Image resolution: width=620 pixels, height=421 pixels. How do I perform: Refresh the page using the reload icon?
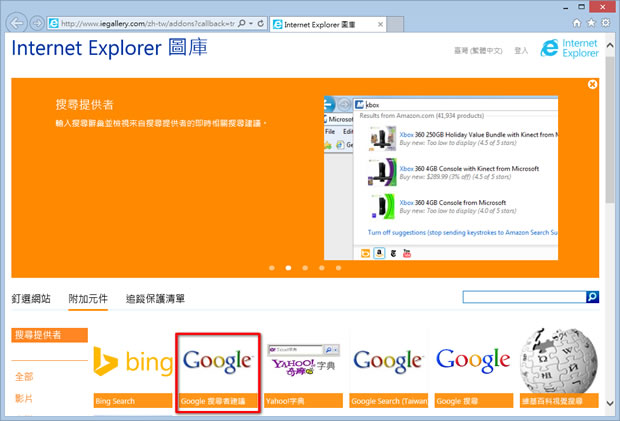261,23
